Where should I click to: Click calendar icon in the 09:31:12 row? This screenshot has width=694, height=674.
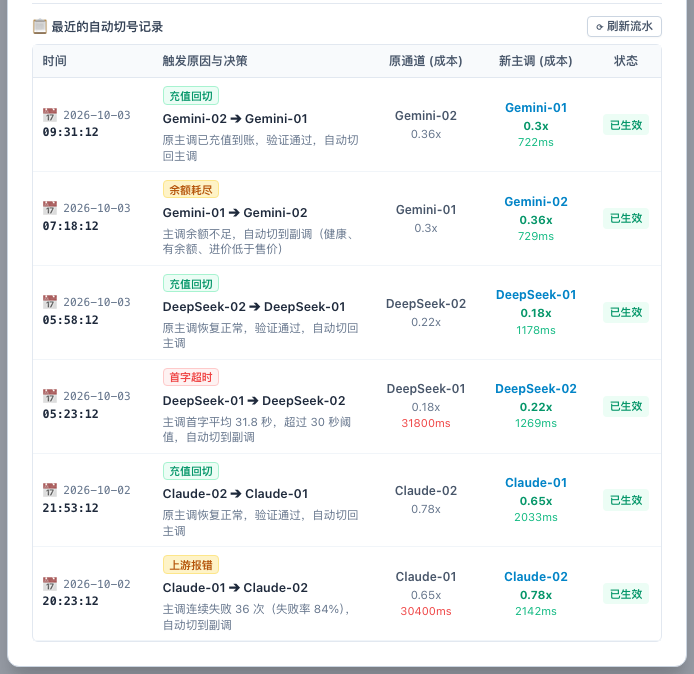coord(50,115)
